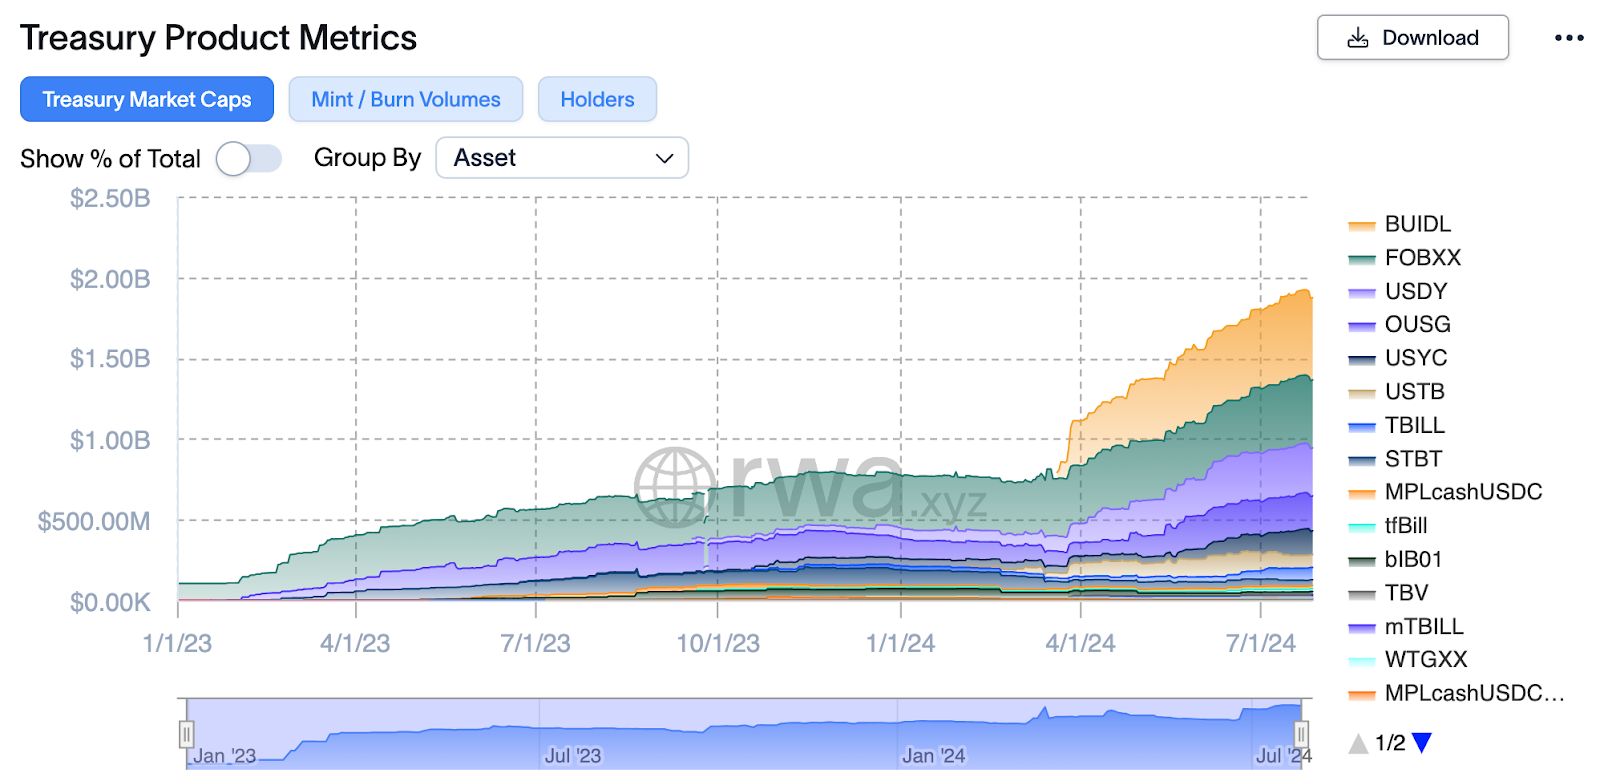Click the $2.50B y-axis label
Viewport: 1600px width, 773px height.
tap(110, 198)
